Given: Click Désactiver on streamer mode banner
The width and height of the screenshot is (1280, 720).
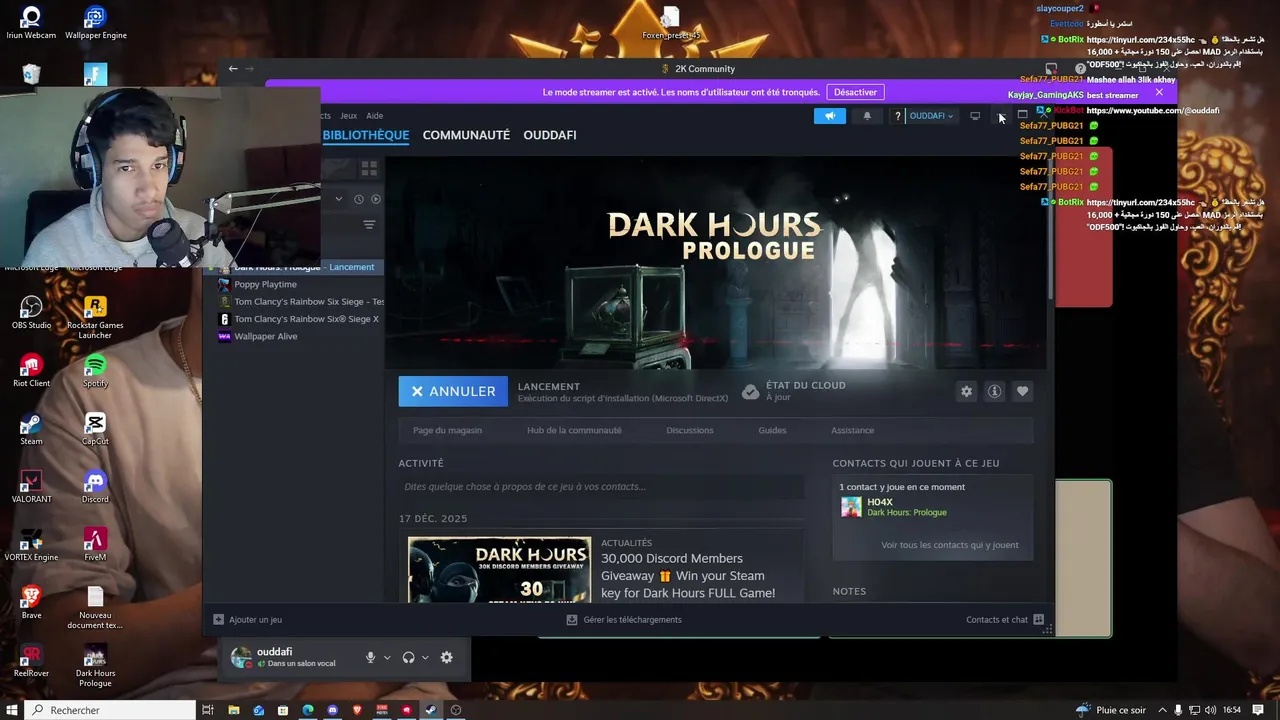Looking at the screenshot, I should click(855, 92).
